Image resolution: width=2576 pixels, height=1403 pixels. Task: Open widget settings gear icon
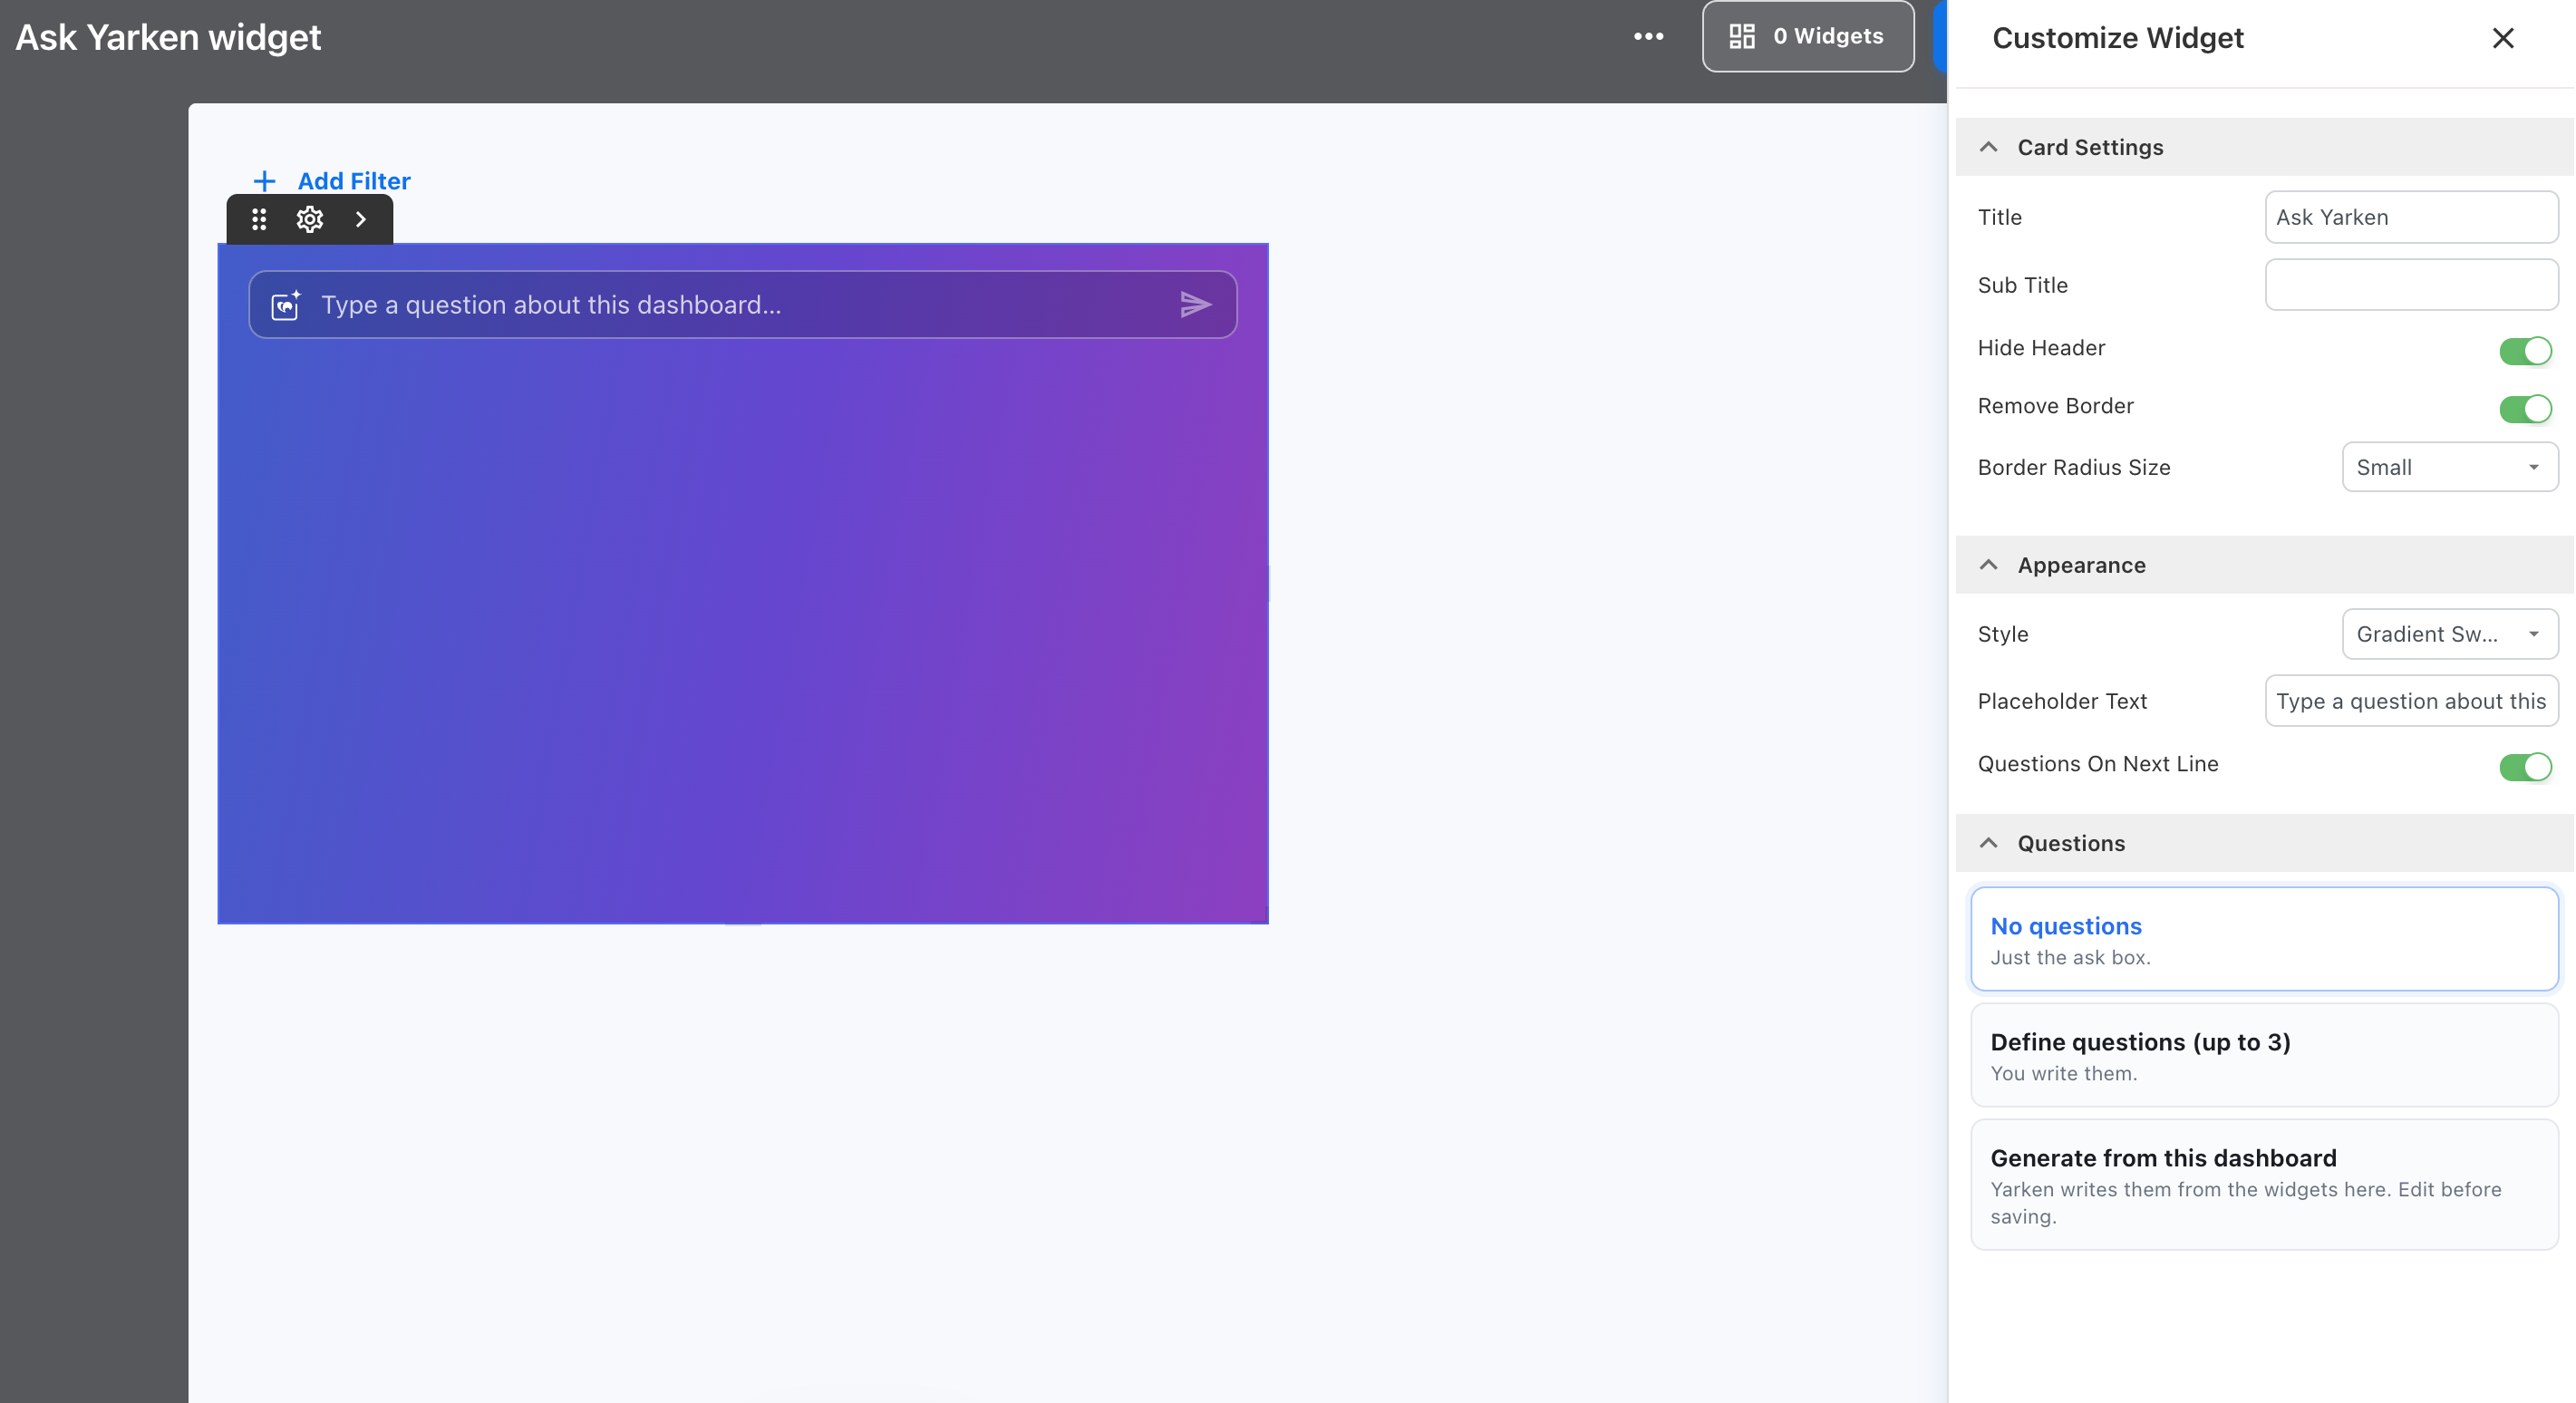tap(310, 219)
